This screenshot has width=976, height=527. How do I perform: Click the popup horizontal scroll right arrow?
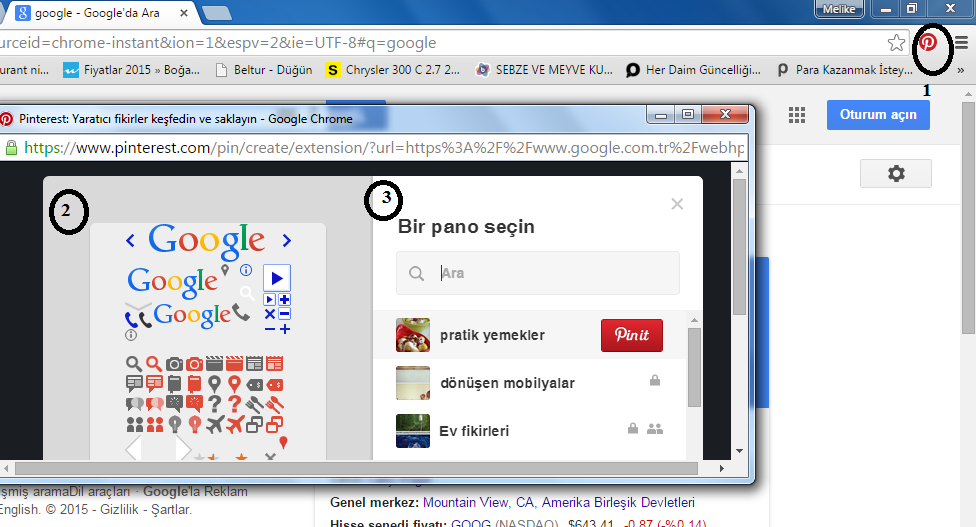pyautogui.click(x=721, y=469)
